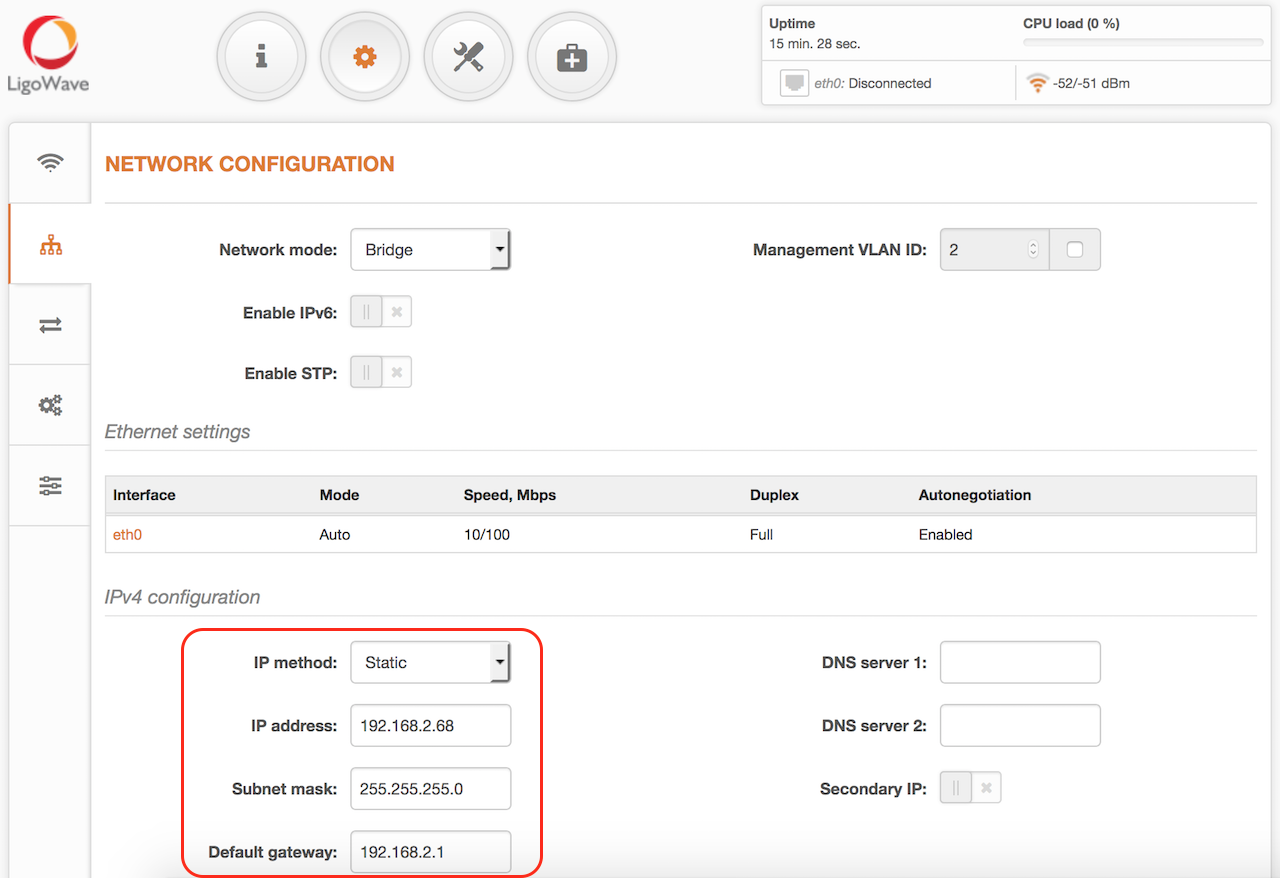Toggle the Secondary IP switch

[970, 788]
